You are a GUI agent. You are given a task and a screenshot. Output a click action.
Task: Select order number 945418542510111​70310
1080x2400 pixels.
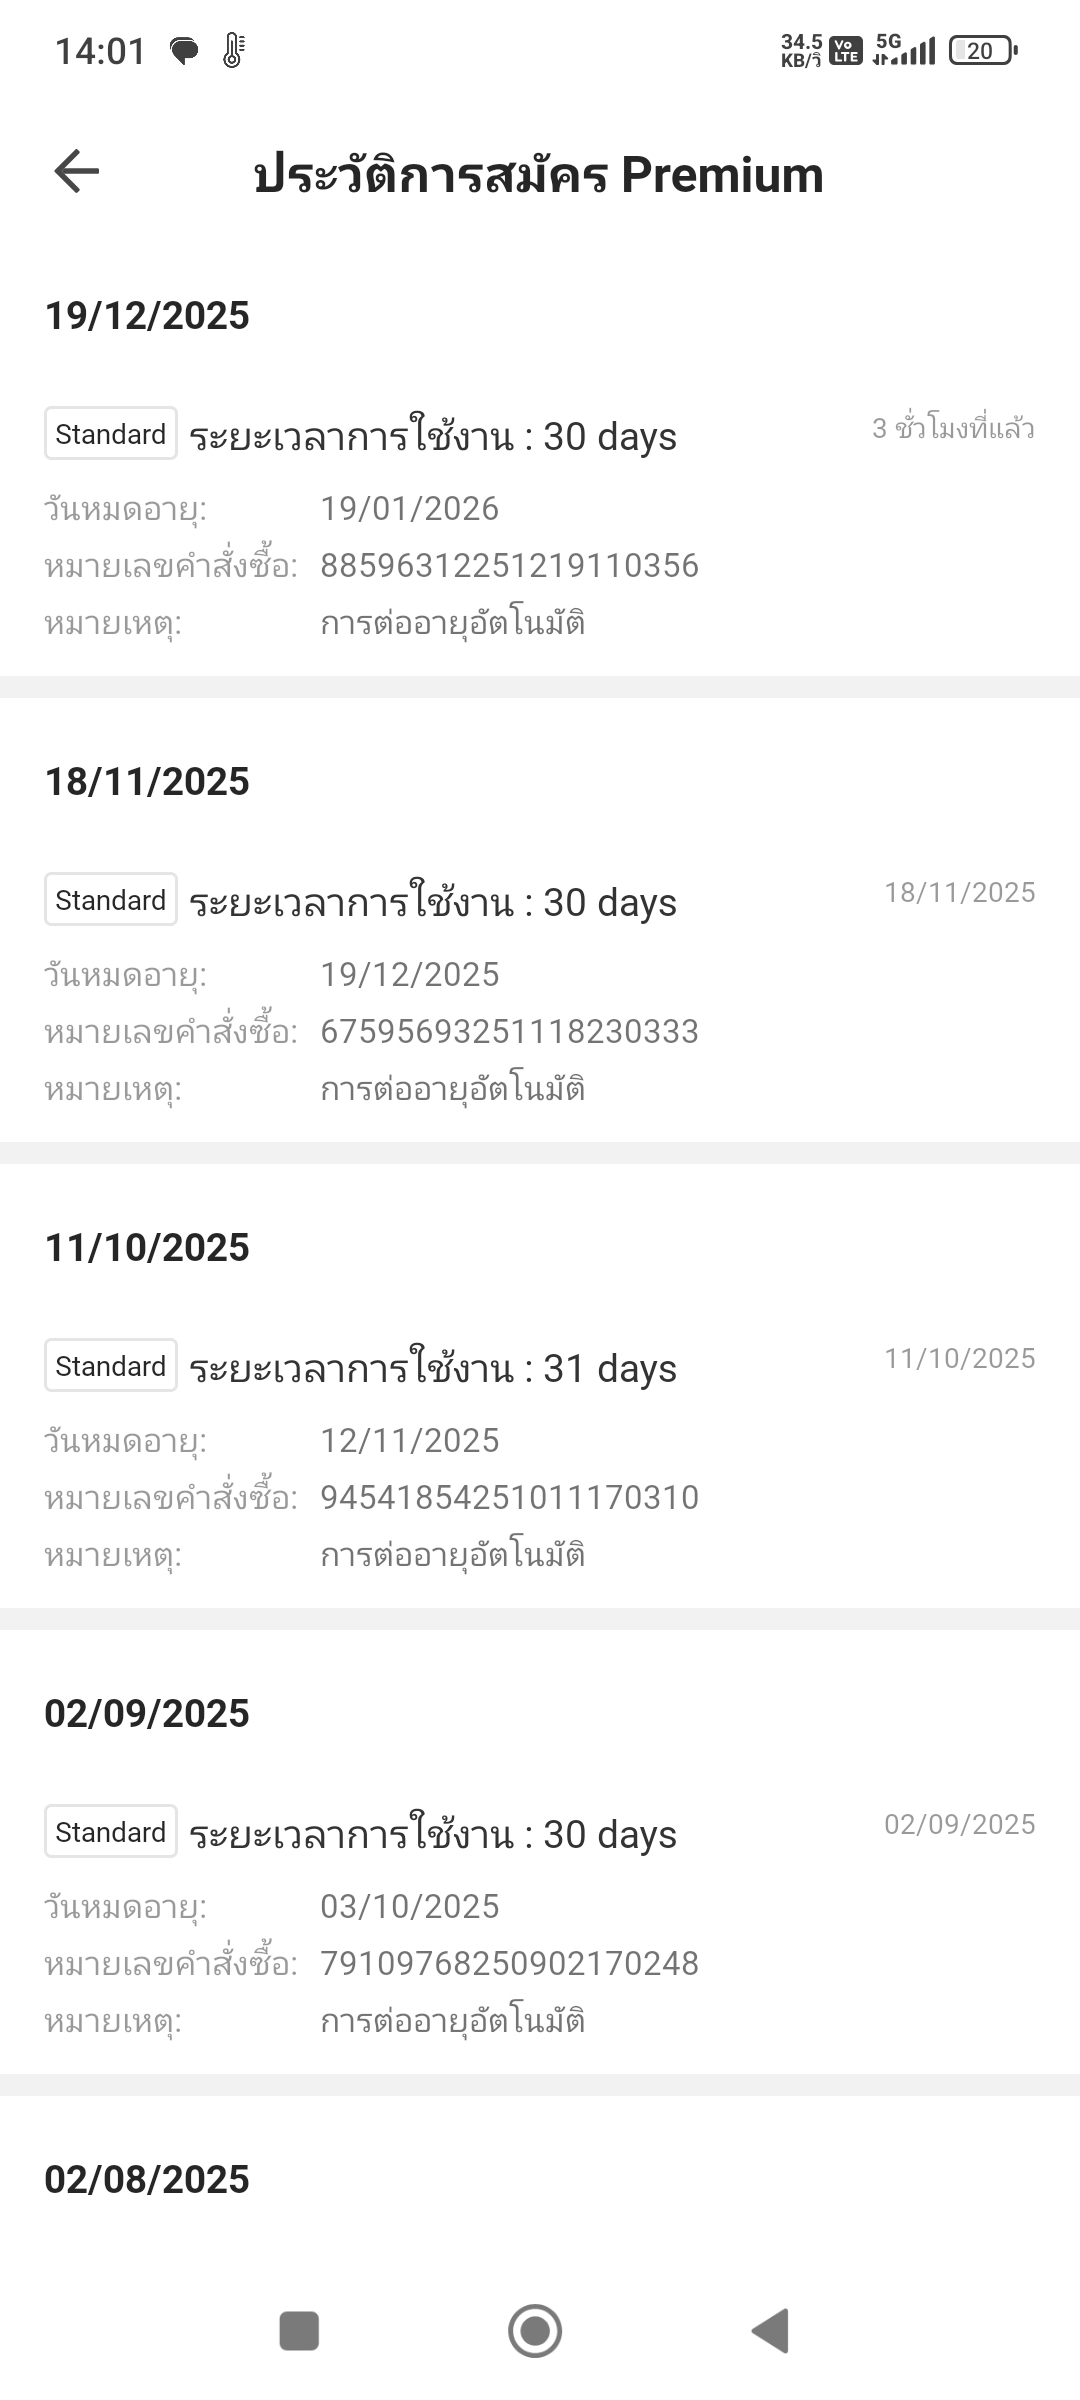coord(509,1498)
